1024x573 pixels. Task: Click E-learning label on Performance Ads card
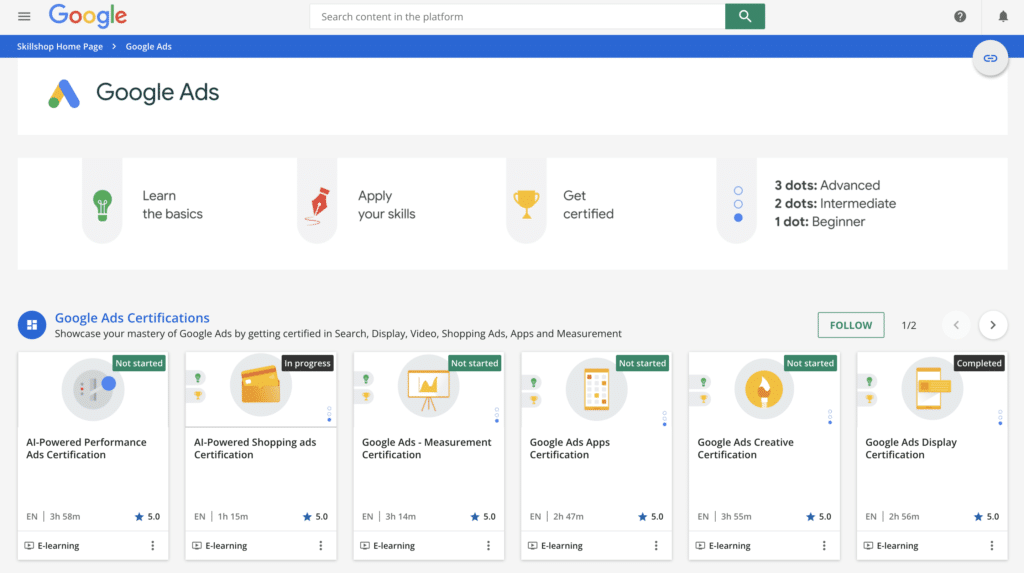click(x=58, y=546)
